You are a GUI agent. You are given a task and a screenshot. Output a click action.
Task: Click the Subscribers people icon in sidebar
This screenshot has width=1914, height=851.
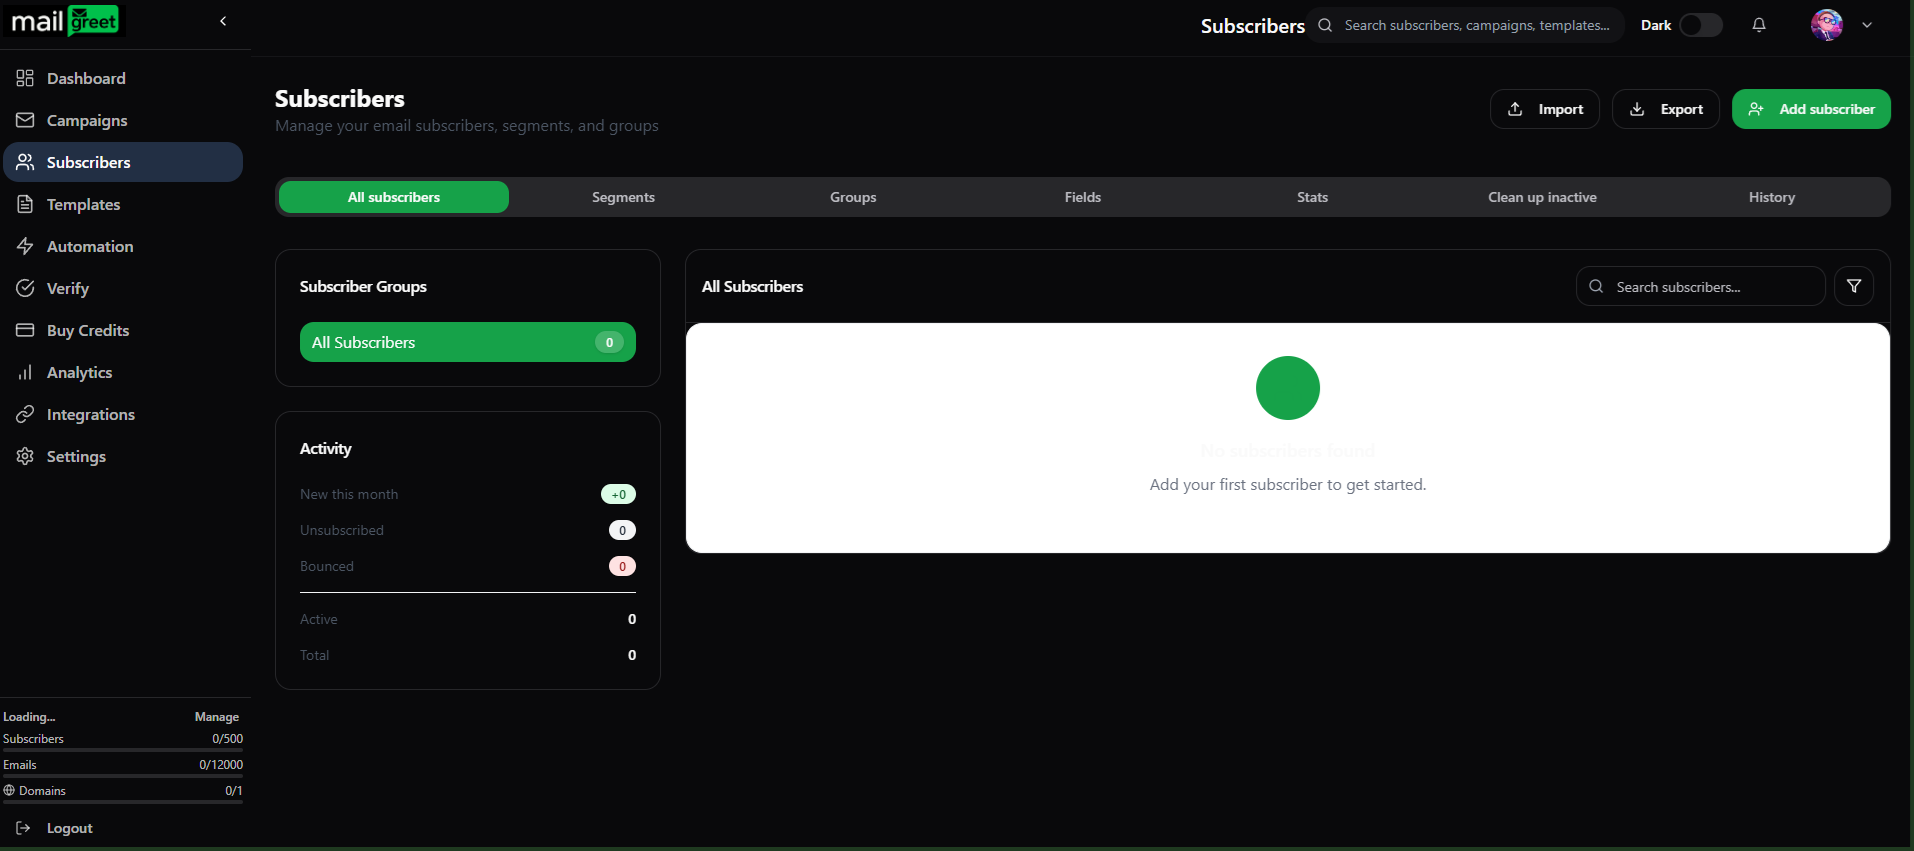click(x=25, y=162)
